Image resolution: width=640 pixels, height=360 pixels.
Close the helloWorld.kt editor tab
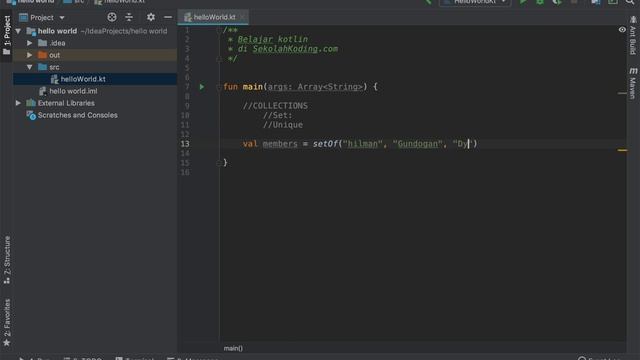(x=242, y=17)
